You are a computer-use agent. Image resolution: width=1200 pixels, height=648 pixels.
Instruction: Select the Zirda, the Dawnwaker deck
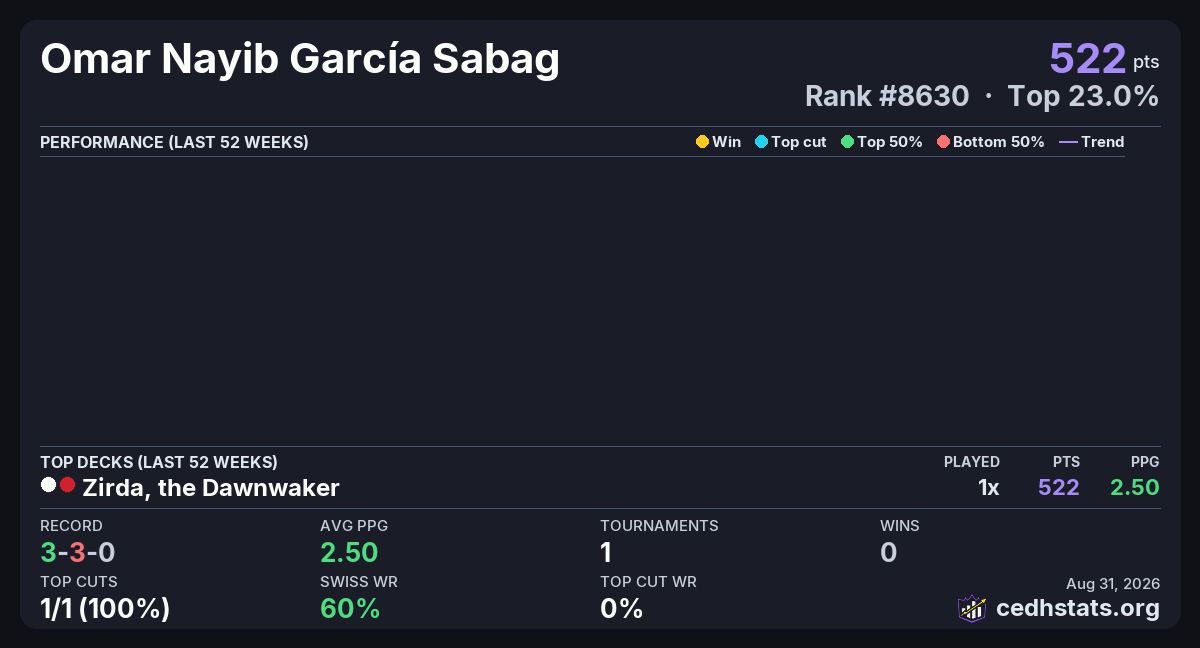pyautogui.click(x=211, y=488)
